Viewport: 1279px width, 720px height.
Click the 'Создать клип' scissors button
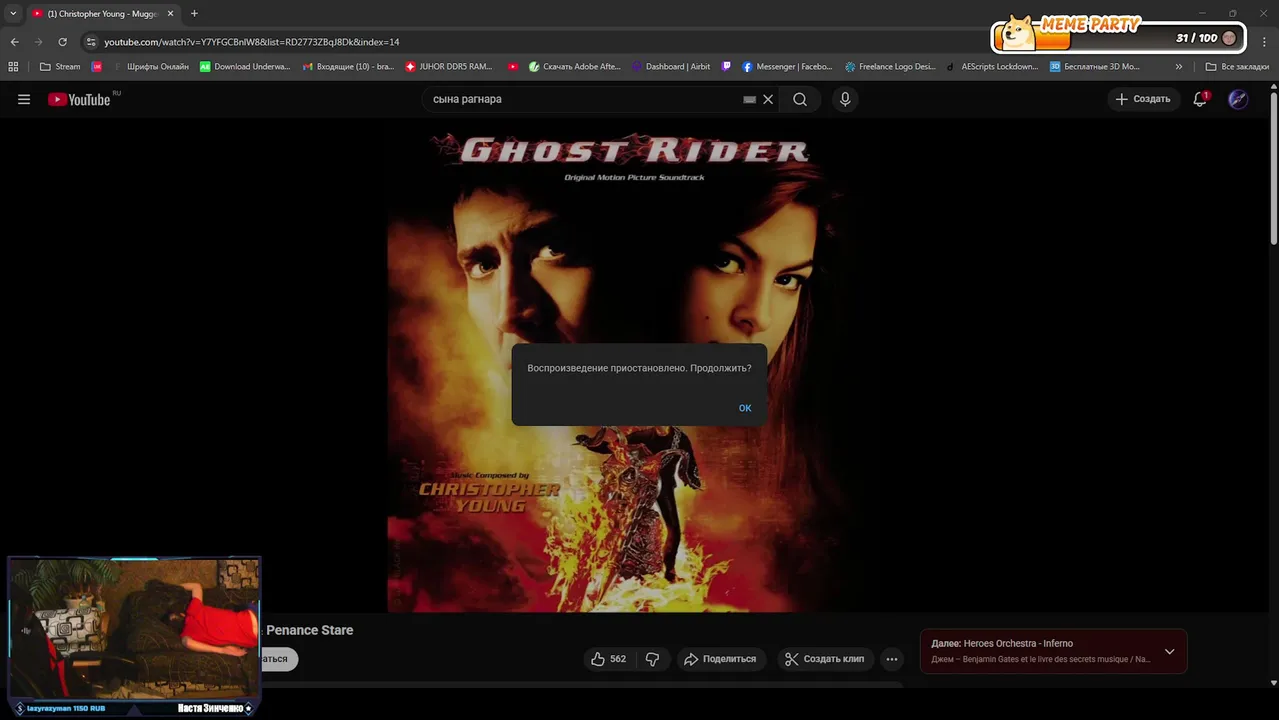(x=825, y=659)
